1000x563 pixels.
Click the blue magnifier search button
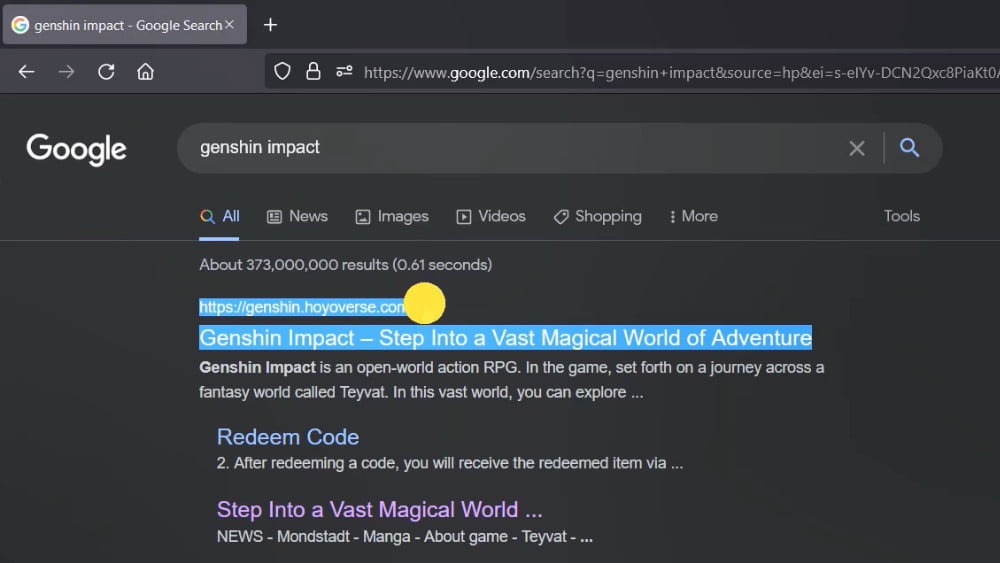(x=909, y=148)
